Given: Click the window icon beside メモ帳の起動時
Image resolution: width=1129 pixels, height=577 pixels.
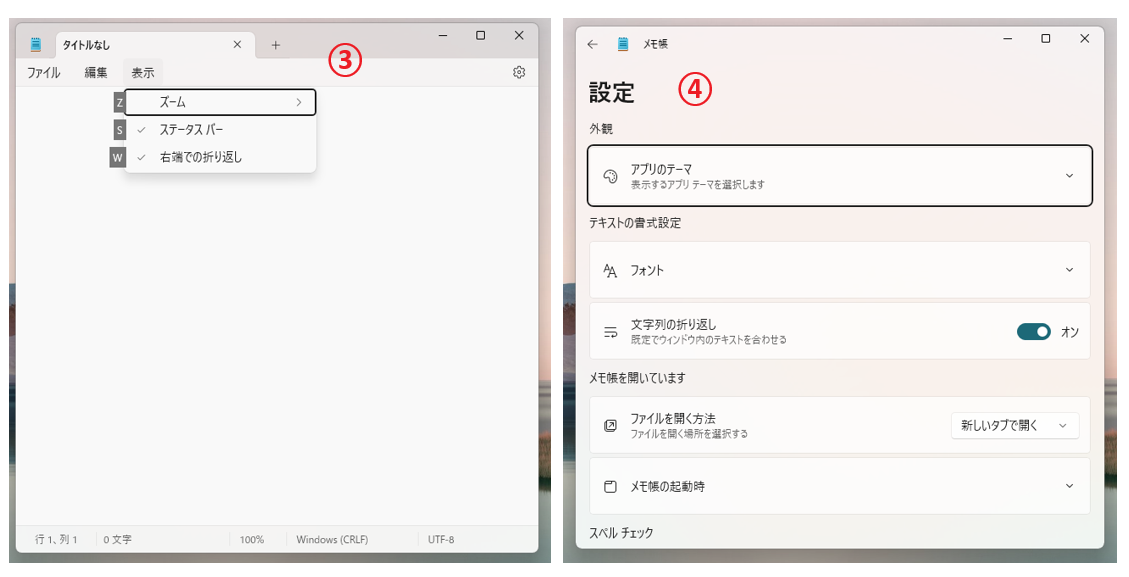Looking at the screenshot, I should pos(611,487).
